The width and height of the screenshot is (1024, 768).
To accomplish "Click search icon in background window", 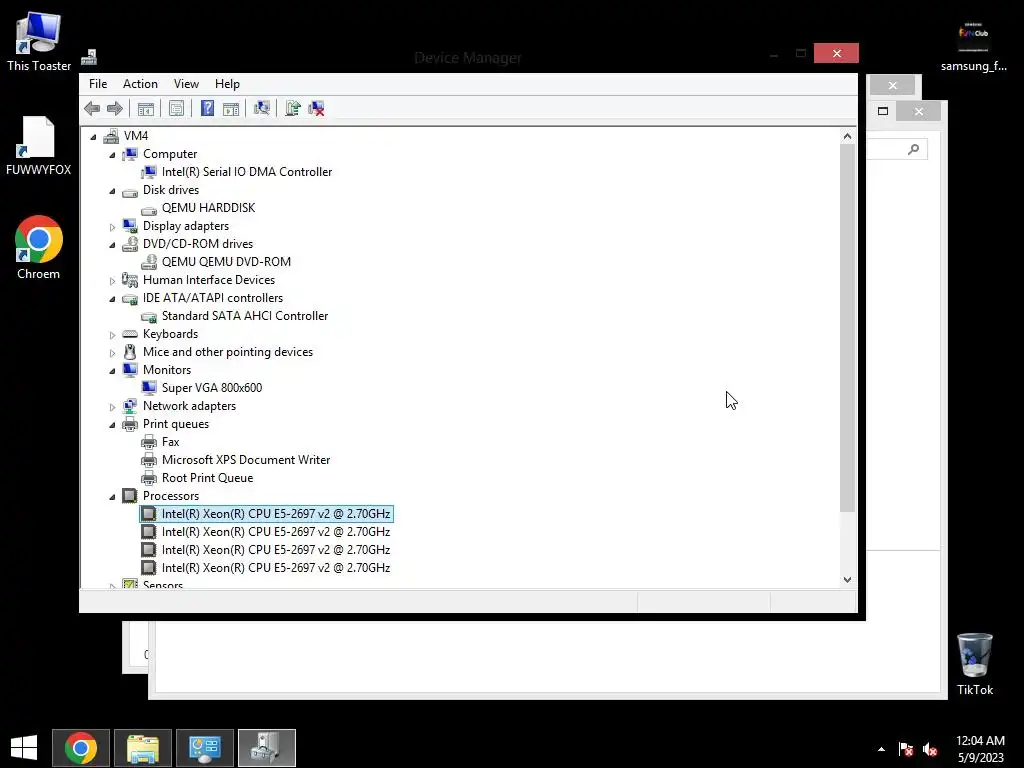I will [914, 150].
